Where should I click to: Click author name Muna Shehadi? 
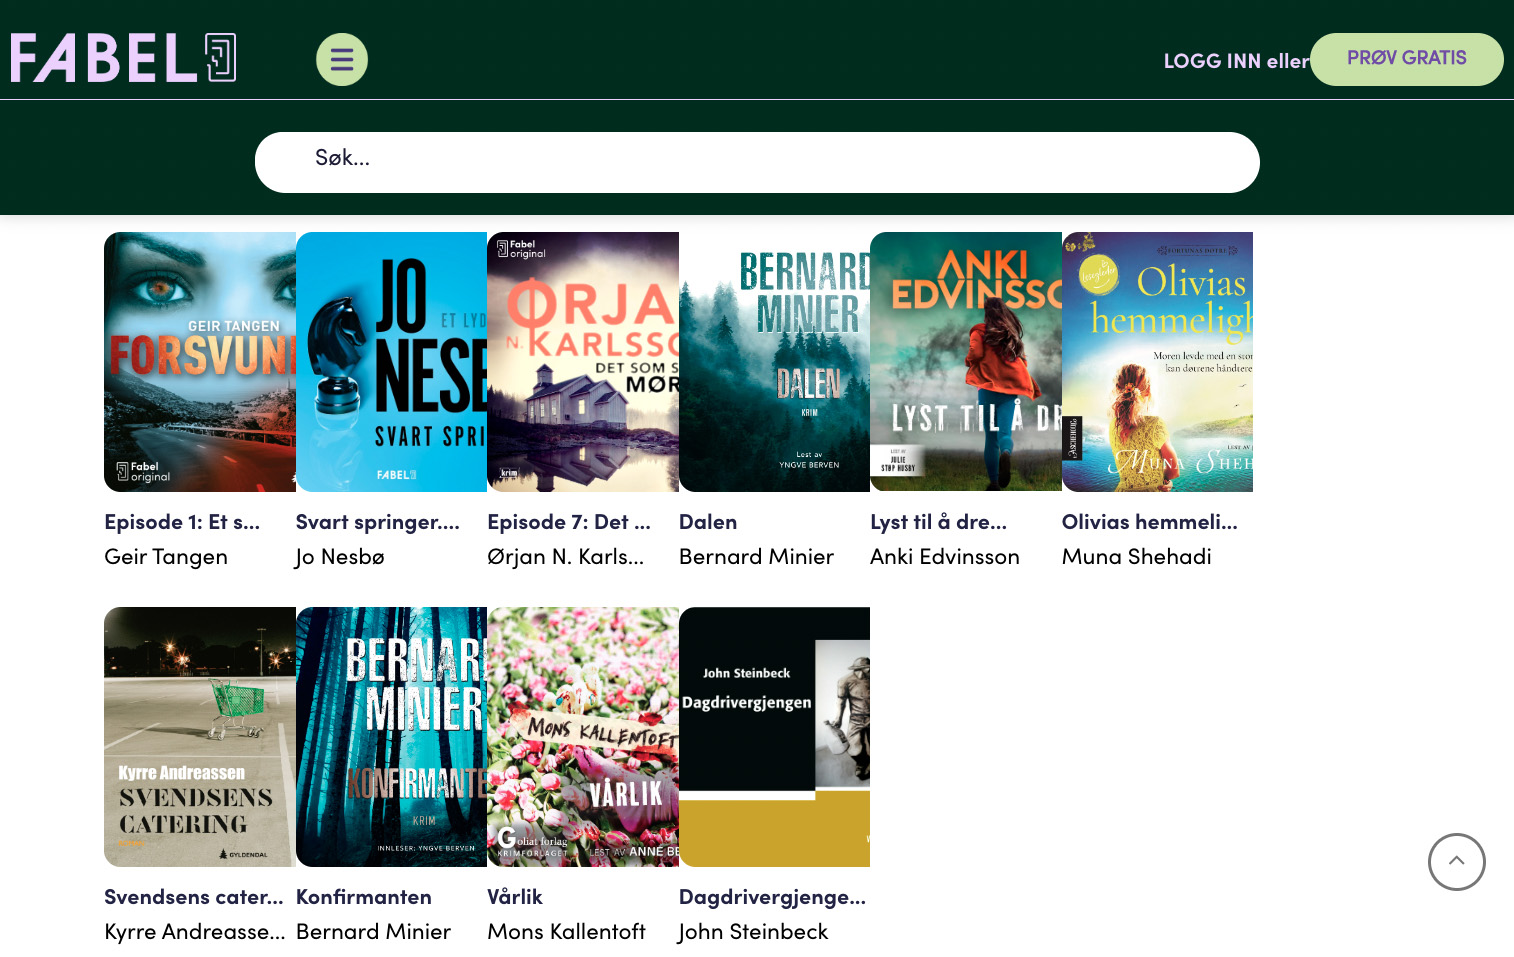click(x=1137, y=557)
